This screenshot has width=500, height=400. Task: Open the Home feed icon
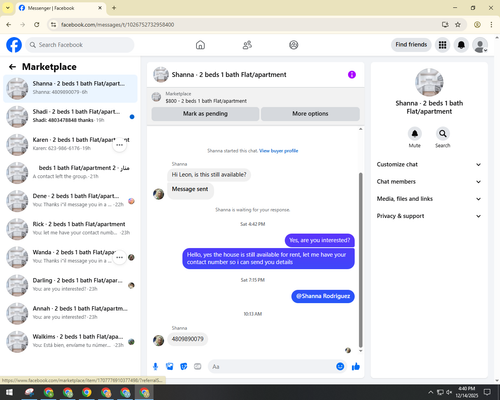[x=200, y=45]
